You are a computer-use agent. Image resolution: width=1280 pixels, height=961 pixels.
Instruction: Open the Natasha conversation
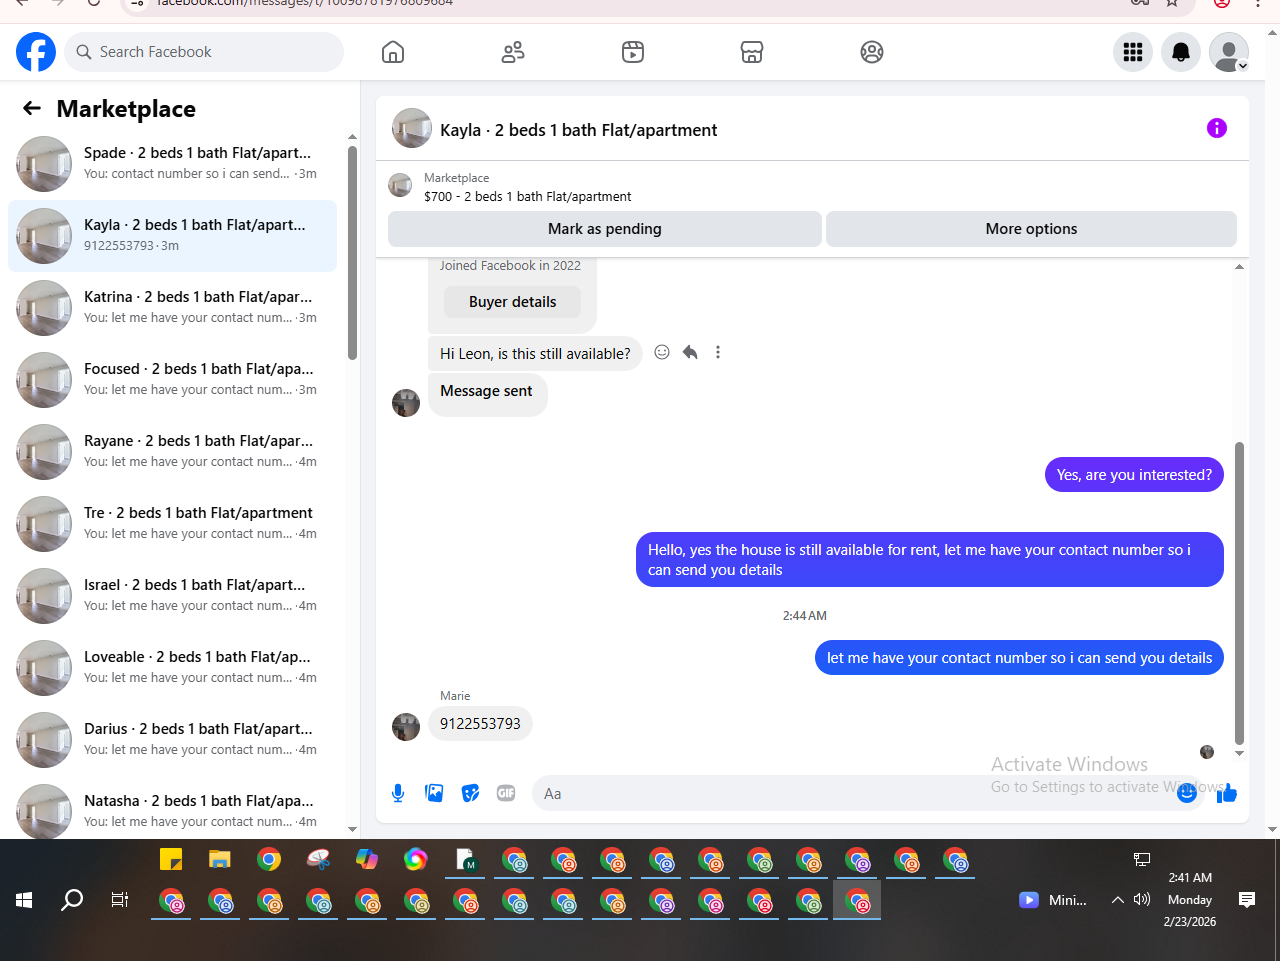tap(172, 808)
